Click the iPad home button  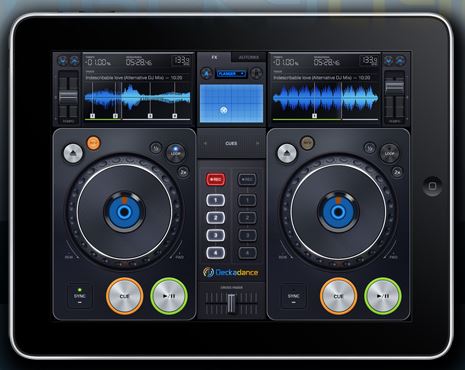coord(432,186)
